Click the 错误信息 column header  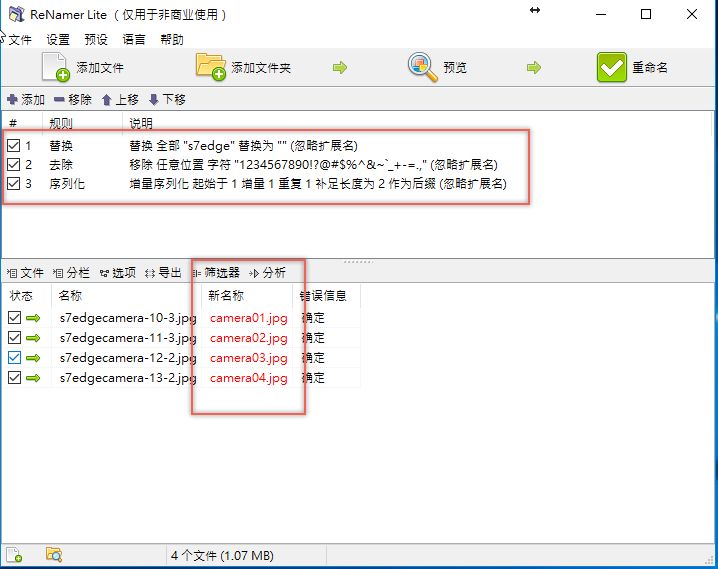[323, 296]
